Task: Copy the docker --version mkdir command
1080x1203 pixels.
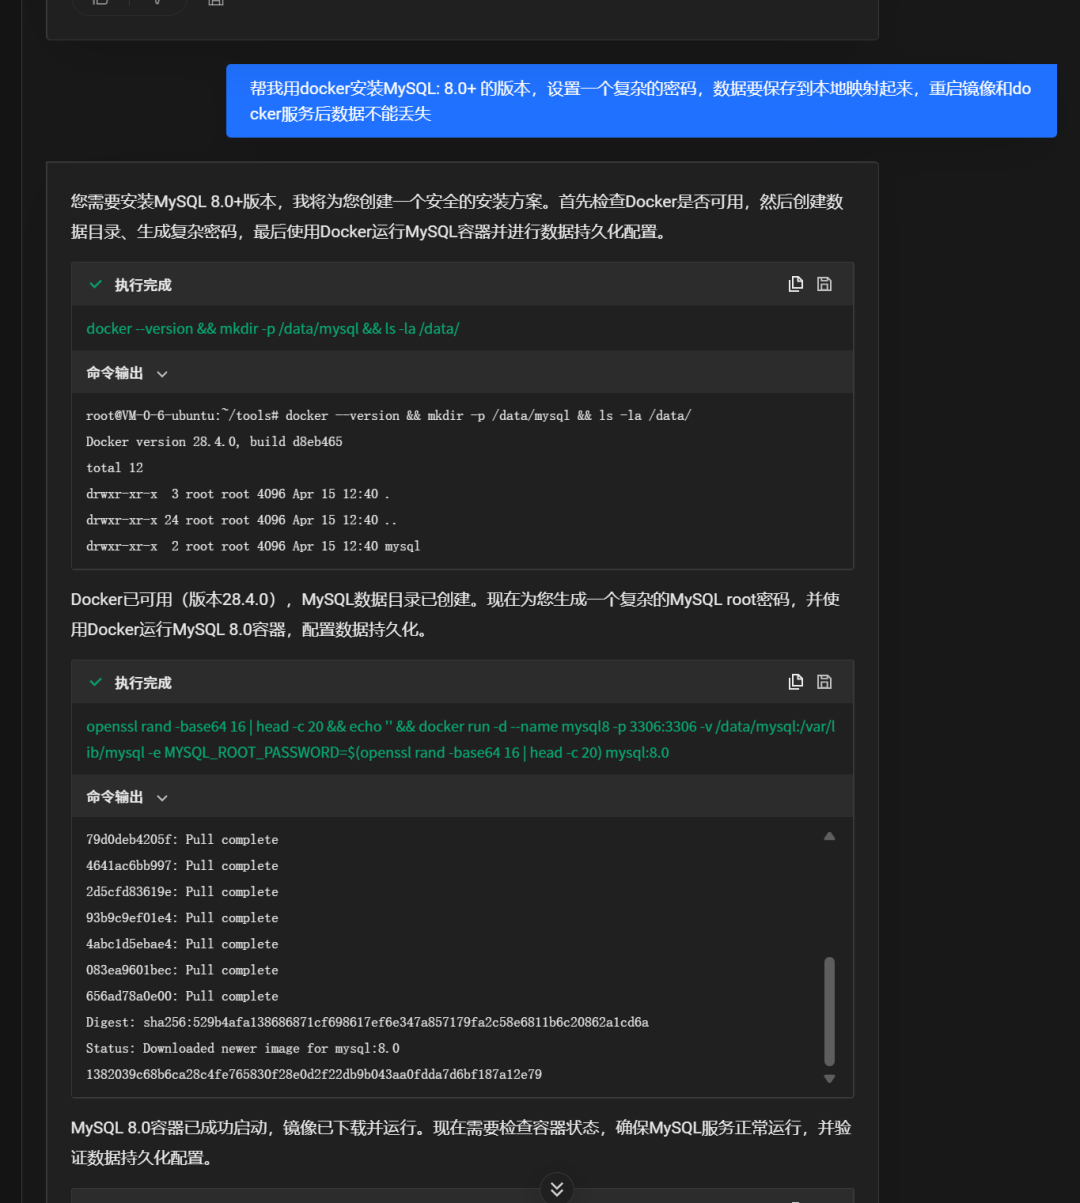Action: (x=796, y=284)
